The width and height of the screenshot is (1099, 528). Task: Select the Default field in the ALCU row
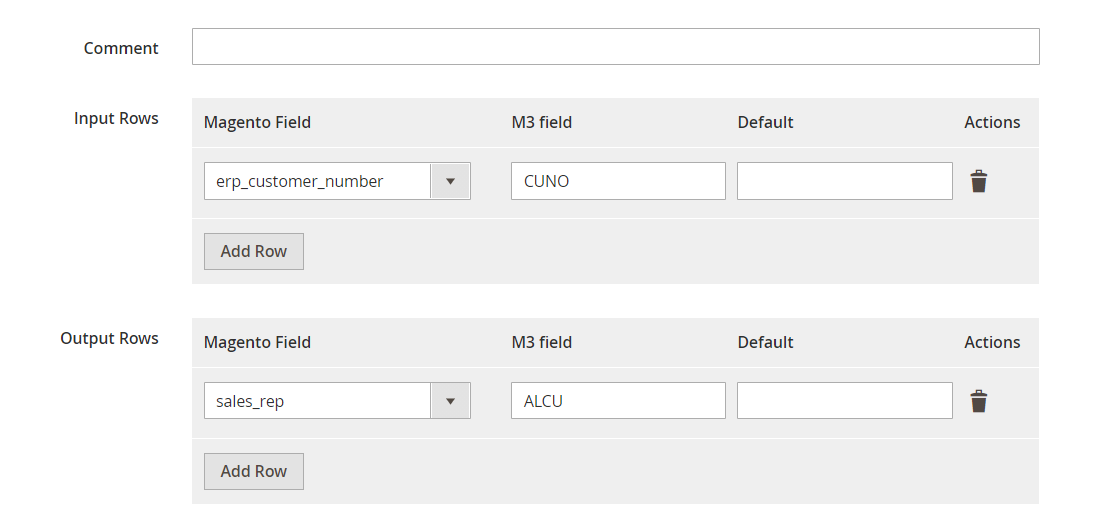[845, 401]
